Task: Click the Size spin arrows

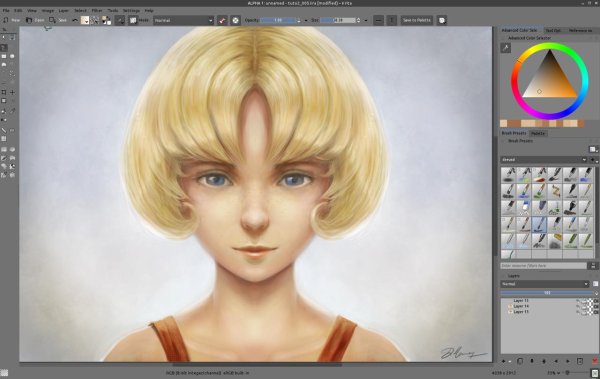Action: point(359,20)
